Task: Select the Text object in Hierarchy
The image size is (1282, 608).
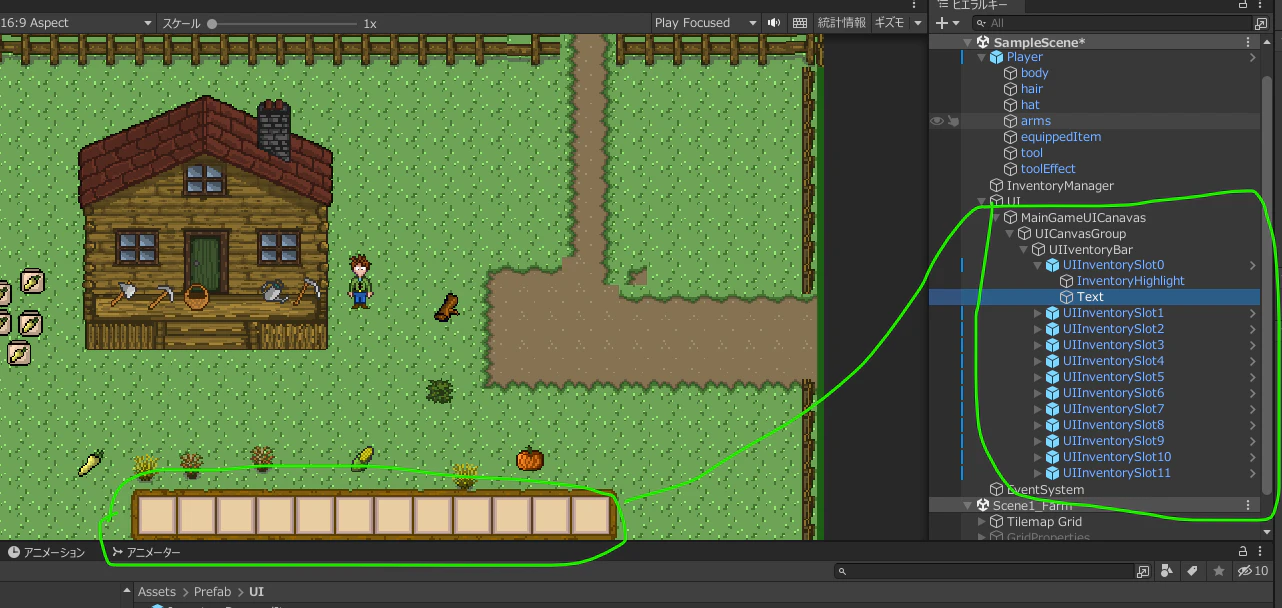Action: [1090, 297]
